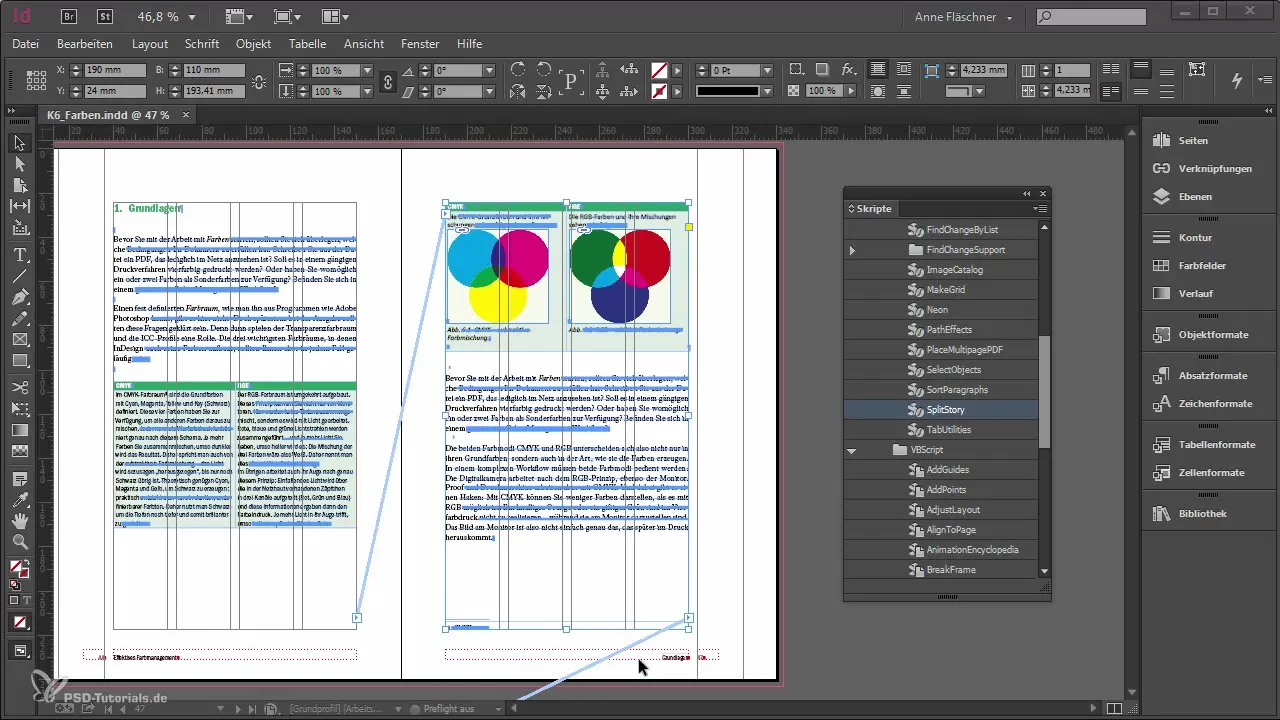Open the Kontur panel
The width and height of the screenshot is (1280, 720).
click(x=1195, y=238)
